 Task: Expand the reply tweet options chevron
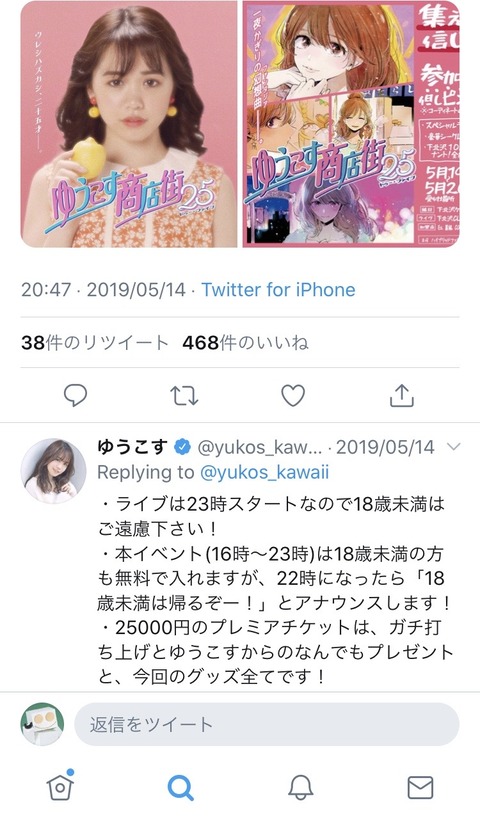click(x=454, y=447)
